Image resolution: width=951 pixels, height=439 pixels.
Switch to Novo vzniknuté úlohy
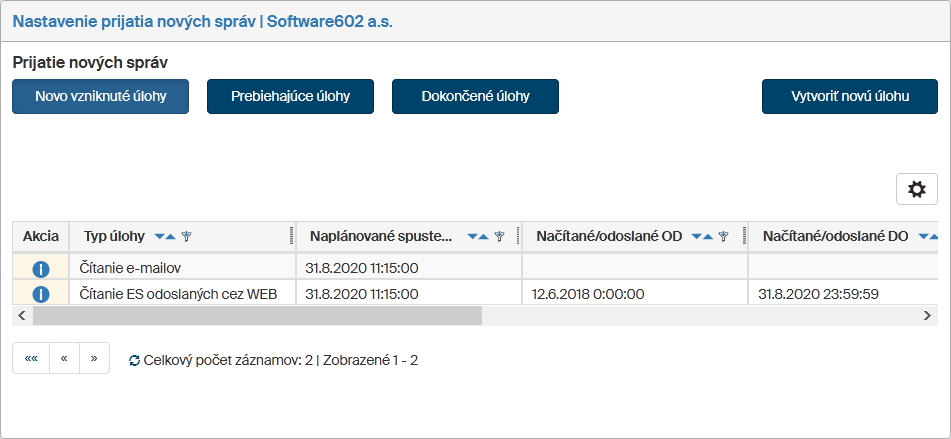tap(100, 97)
